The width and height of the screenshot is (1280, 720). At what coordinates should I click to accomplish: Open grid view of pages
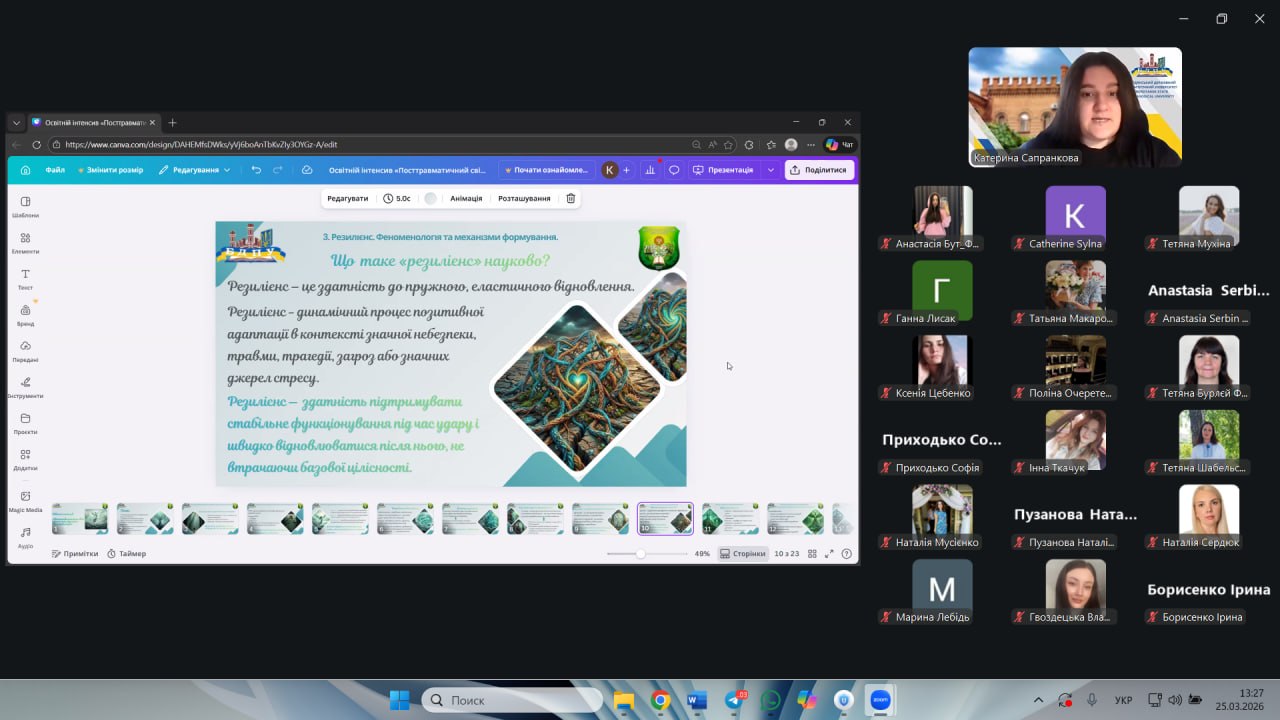pyautogui.click(x=812, y=553)
